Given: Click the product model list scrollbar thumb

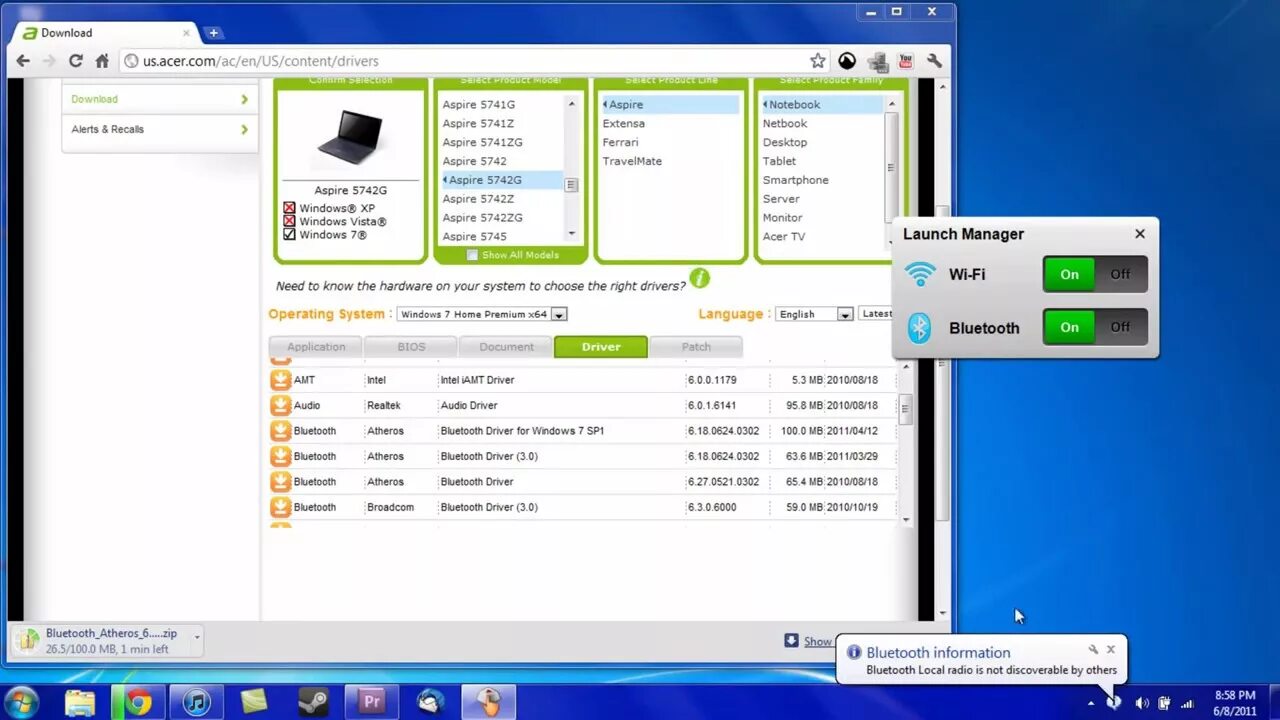Looking at the screenshot, I should pyautogui.click(x=572, y=184).
